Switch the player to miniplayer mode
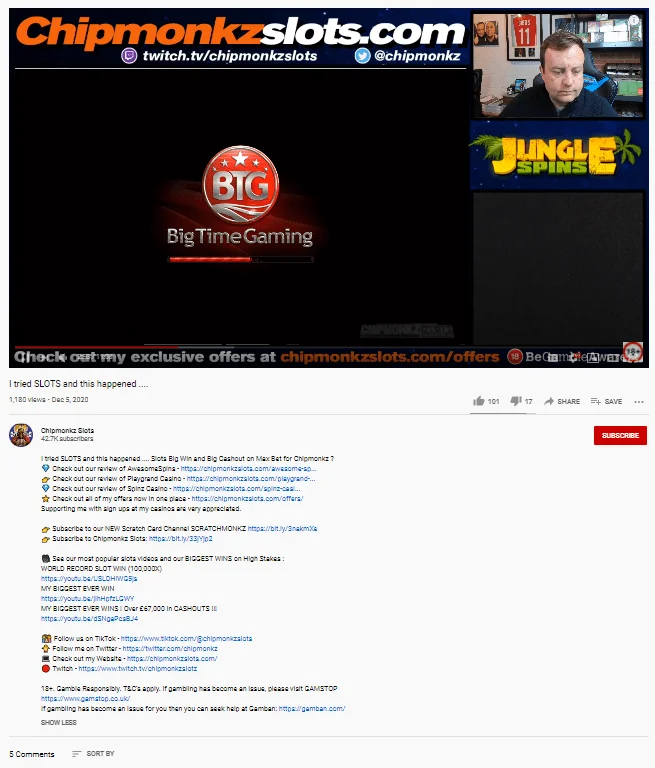 pos(593,358)
